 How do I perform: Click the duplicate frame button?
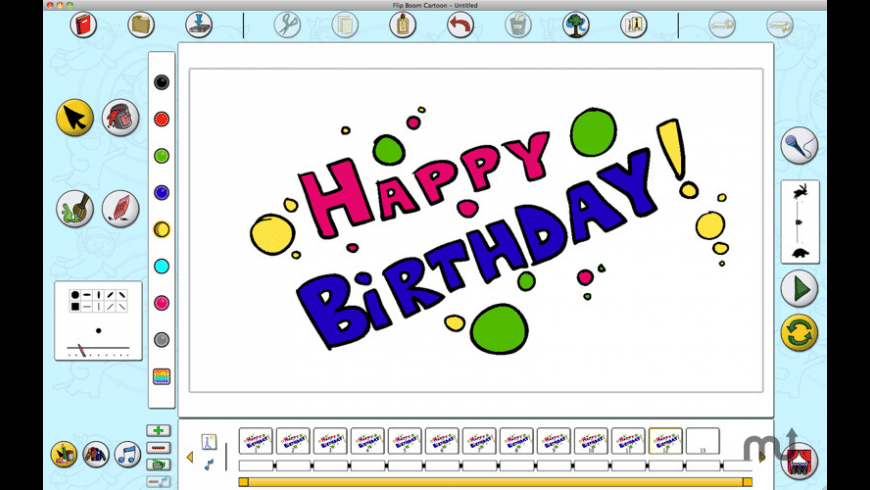click(159, 464)
